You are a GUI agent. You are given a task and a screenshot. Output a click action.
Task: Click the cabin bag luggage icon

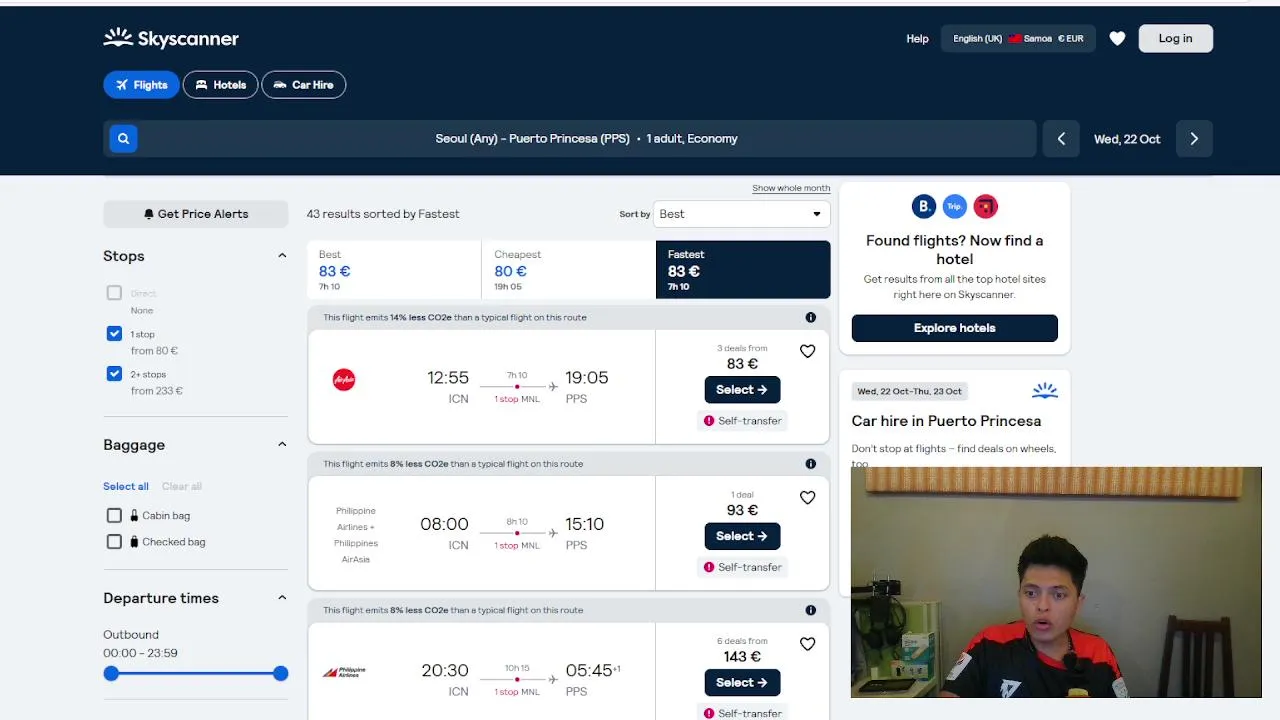point(134,515)
